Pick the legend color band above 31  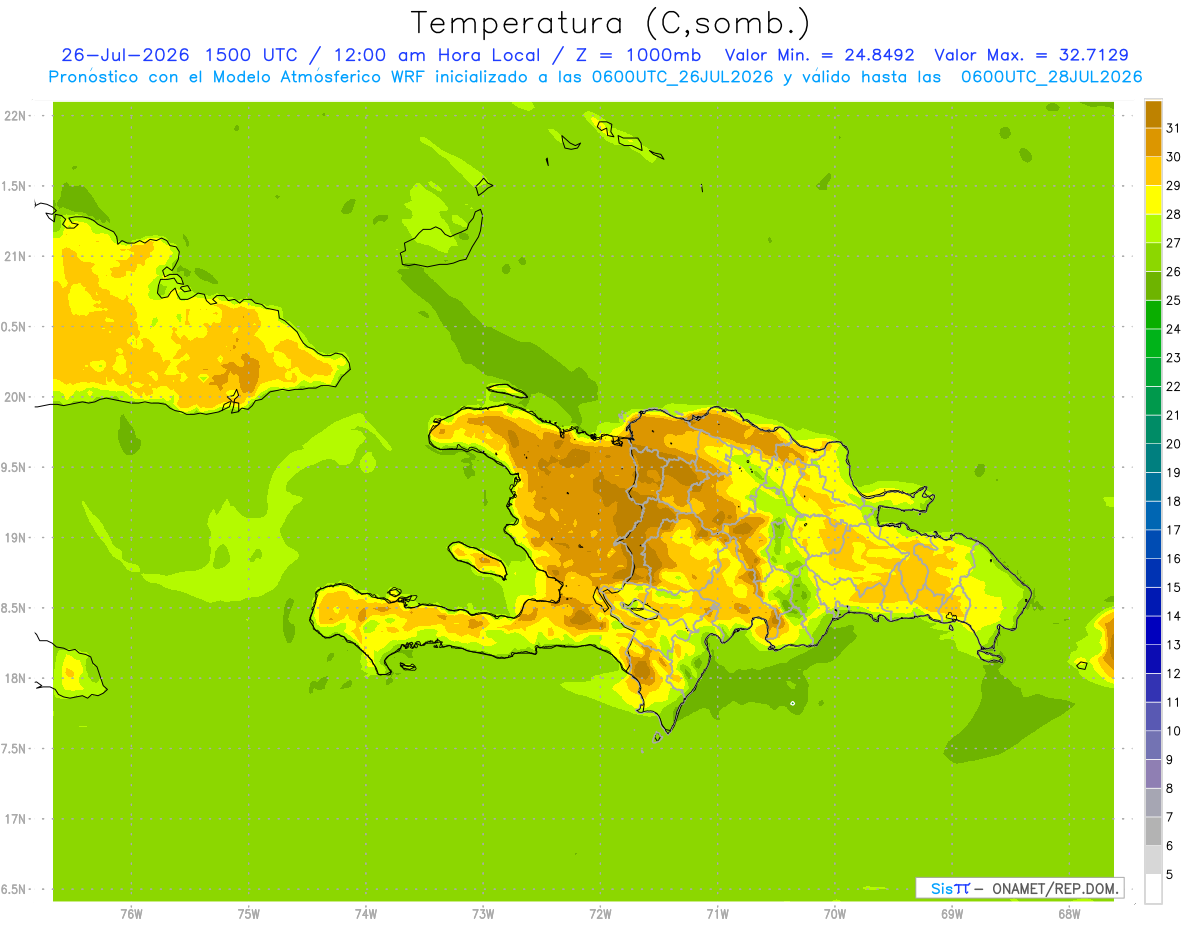1153,114
